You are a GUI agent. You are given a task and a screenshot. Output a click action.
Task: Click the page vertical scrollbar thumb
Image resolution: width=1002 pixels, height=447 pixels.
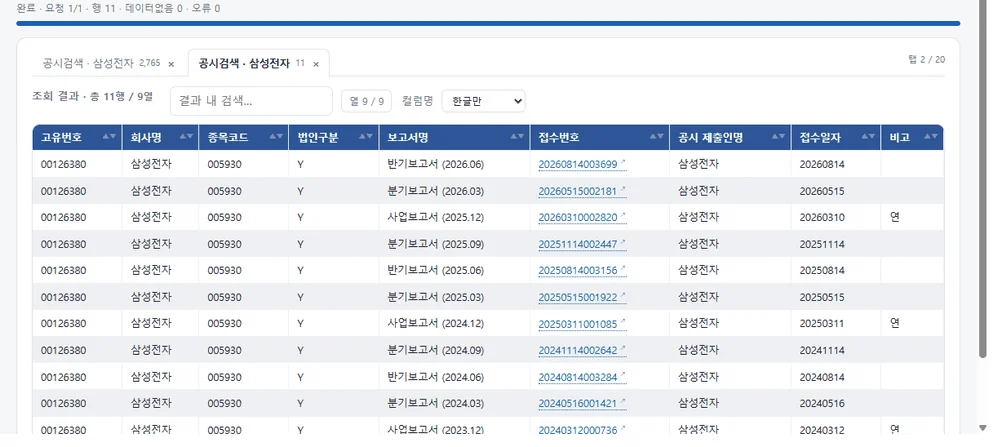(983, 179)
